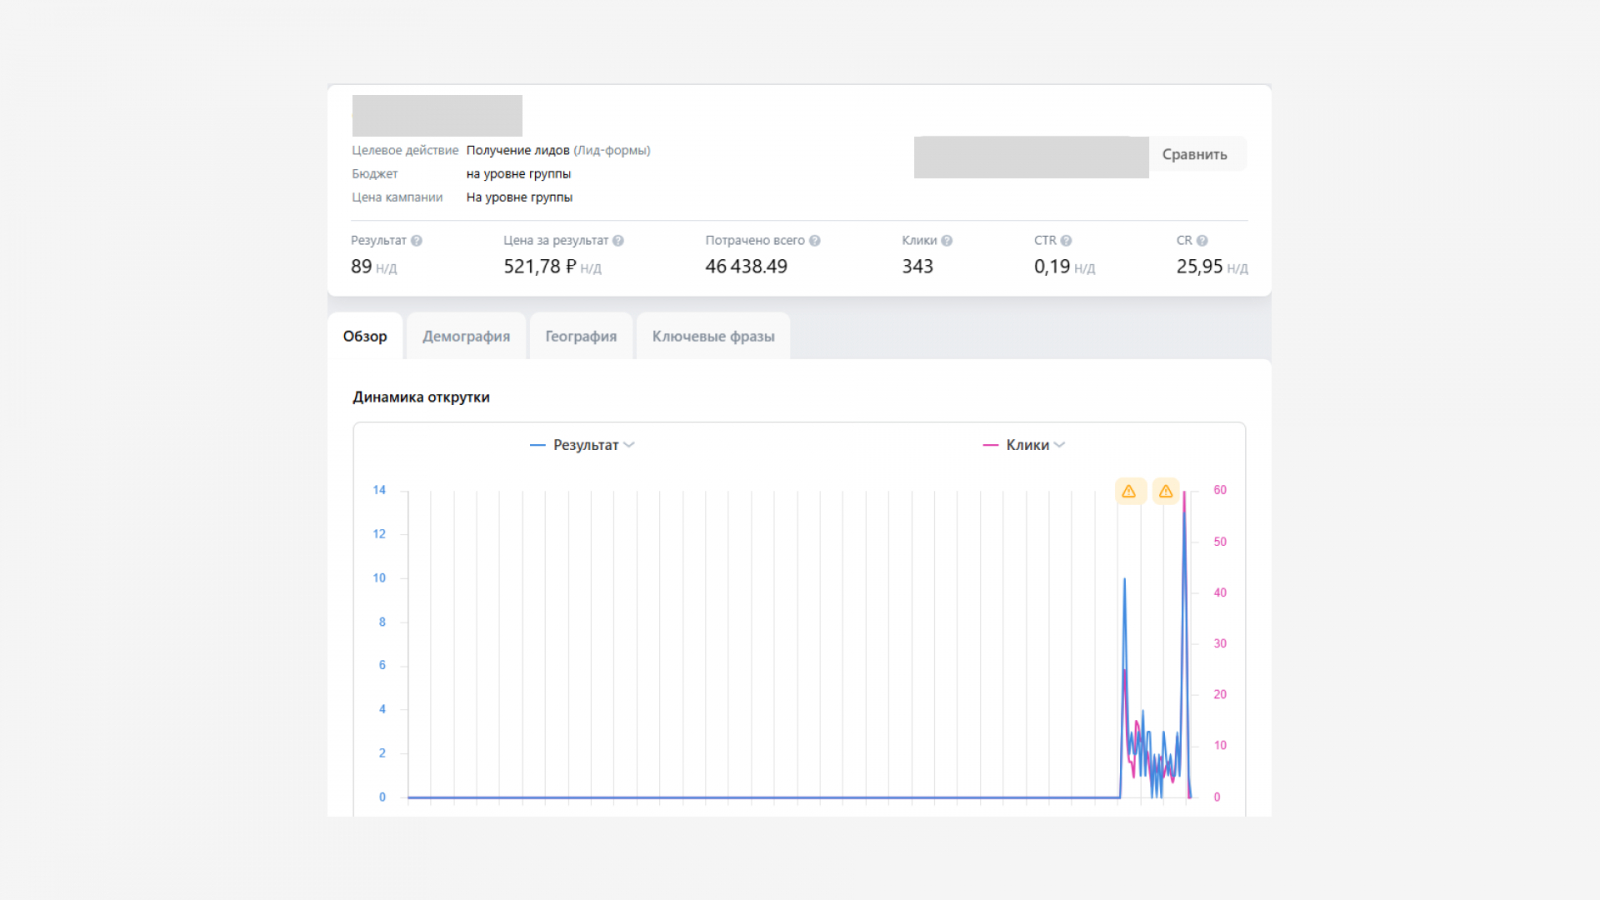Switch to the Обзор tab
The width and height of the screenshot is (1600, 900).
point(365,336)
